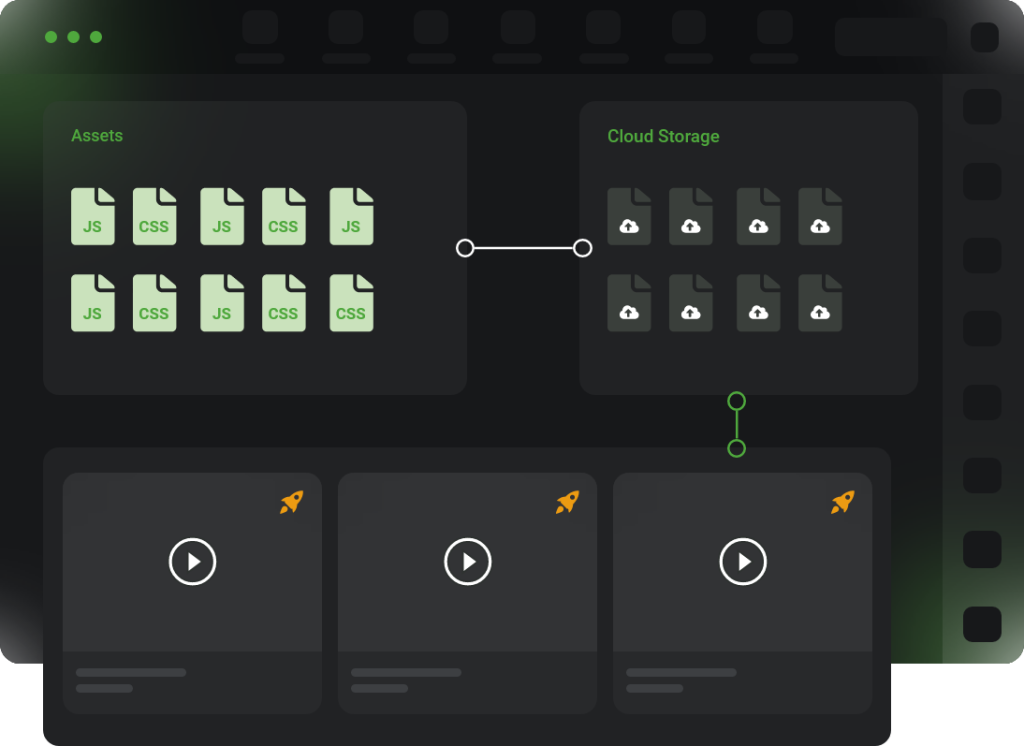Play the video on the left card

(192, 562)
